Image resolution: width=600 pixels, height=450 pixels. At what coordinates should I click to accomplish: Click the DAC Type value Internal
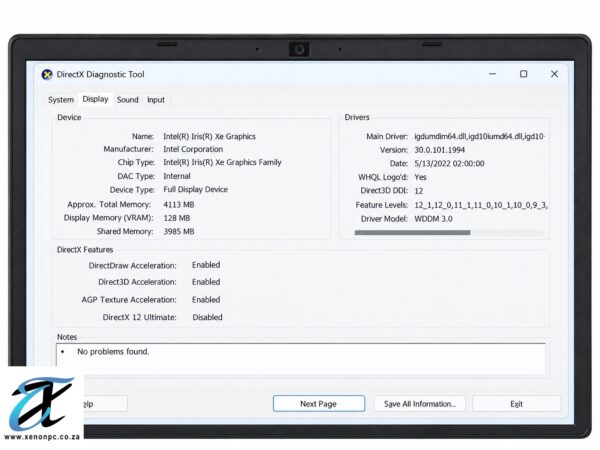177,176
